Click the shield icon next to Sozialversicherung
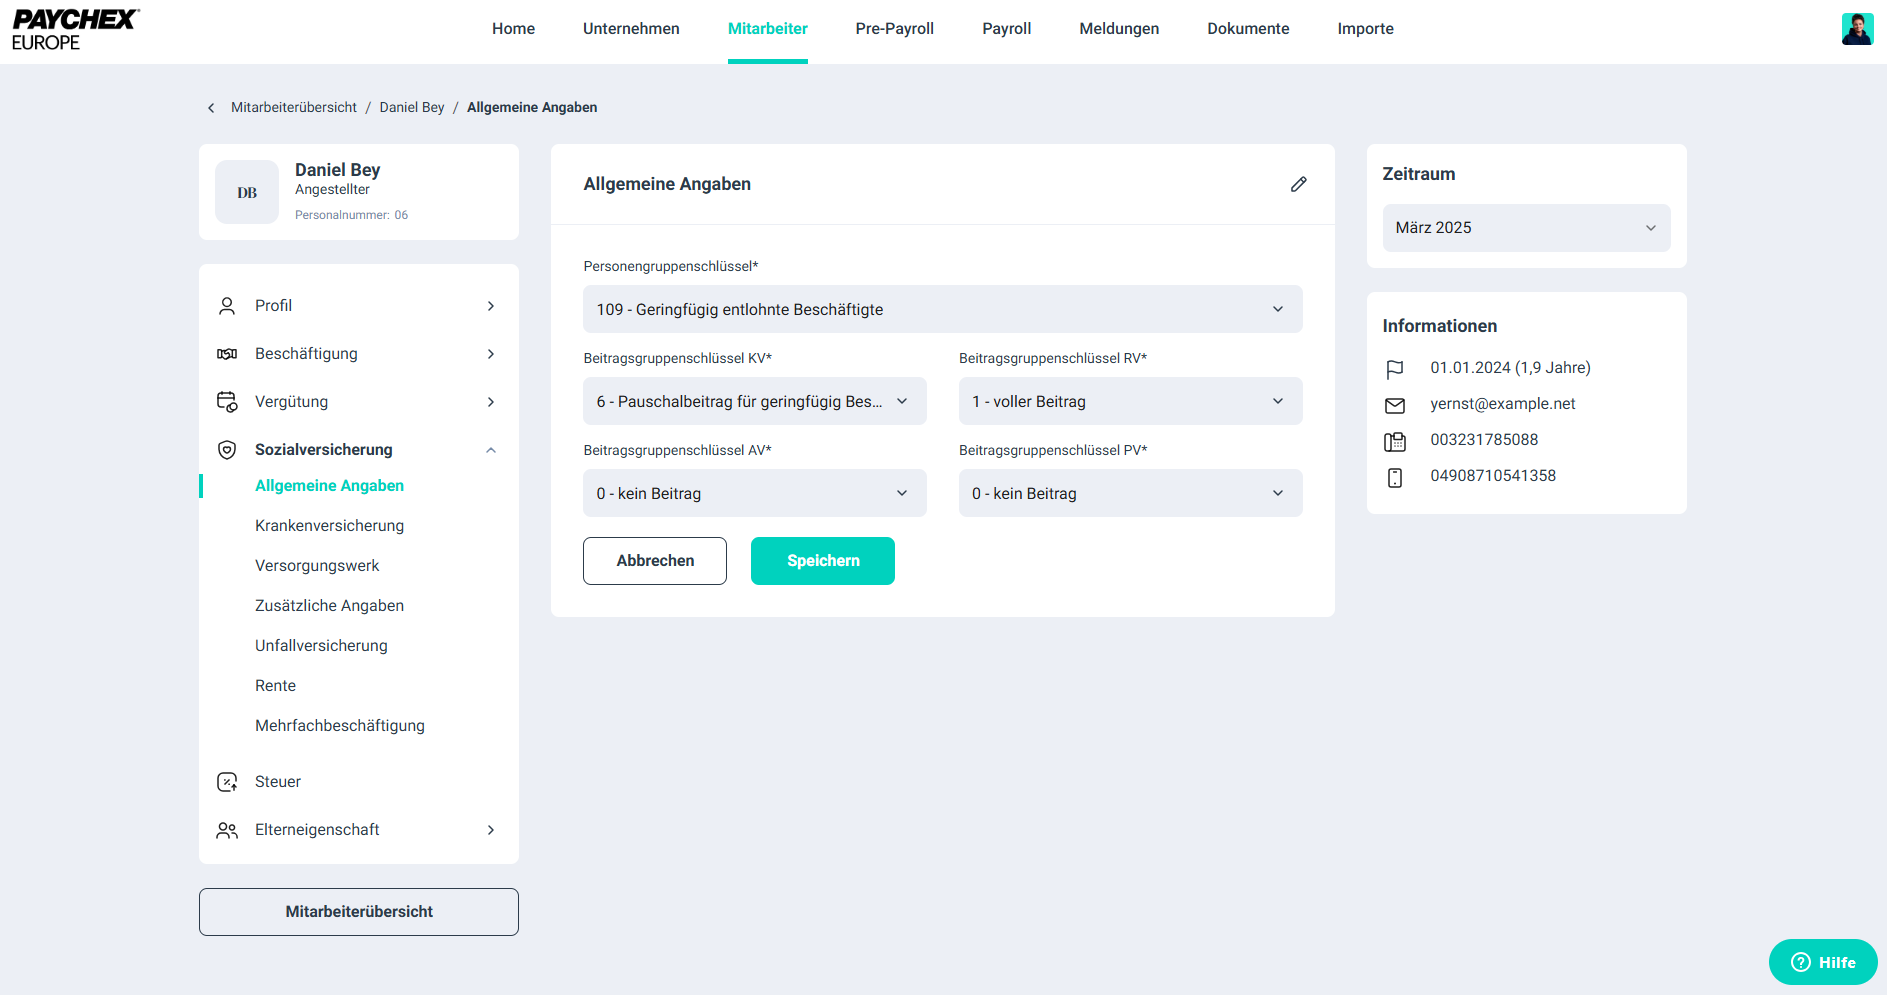This screenshot has width=1887, height=995. [227, 450]
